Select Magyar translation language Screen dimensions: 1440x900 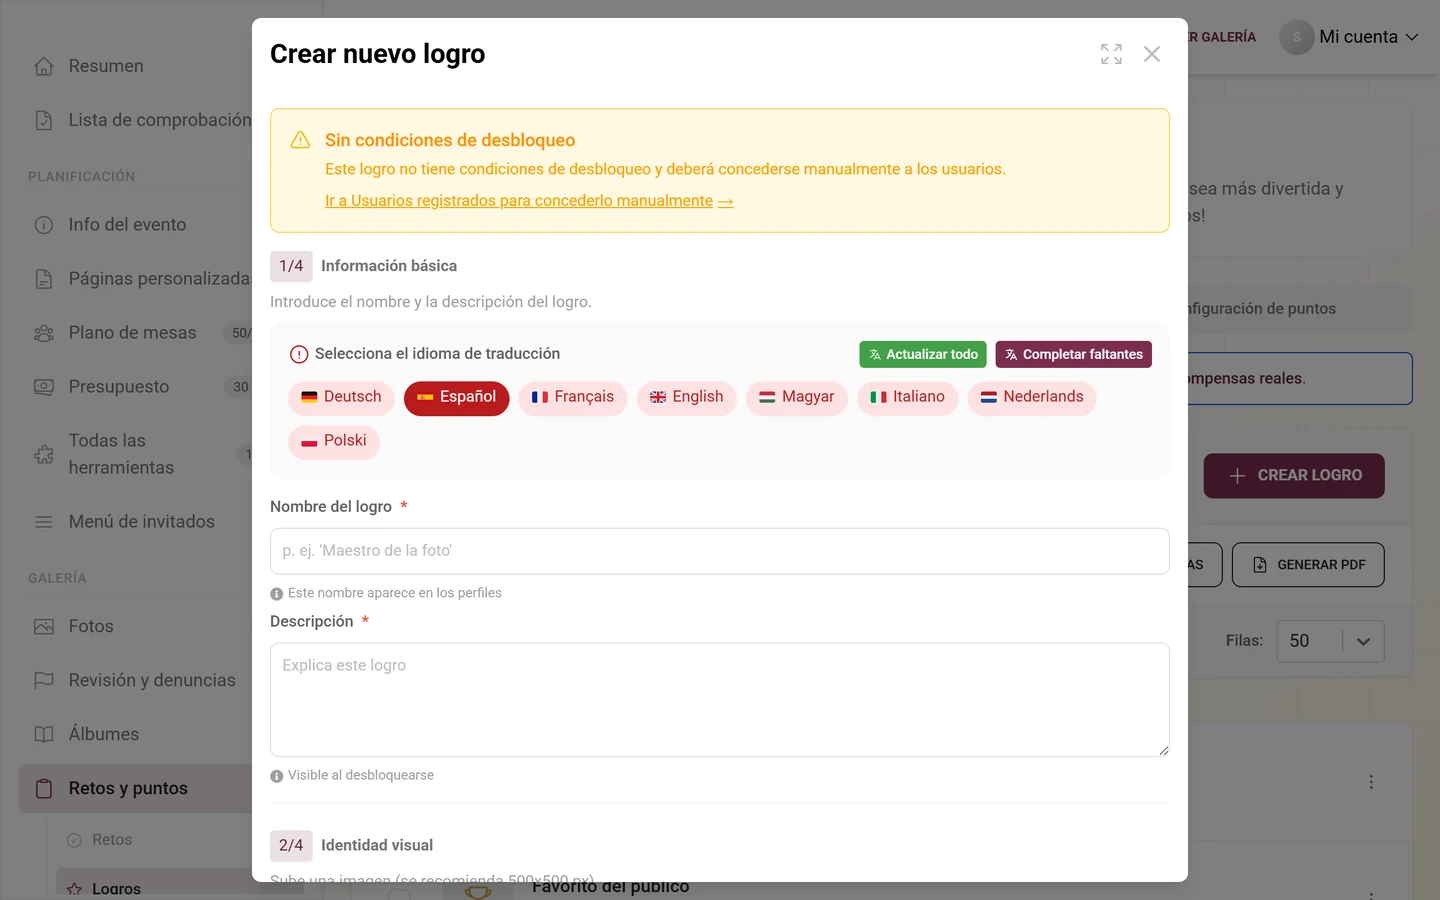pos(797,397)
